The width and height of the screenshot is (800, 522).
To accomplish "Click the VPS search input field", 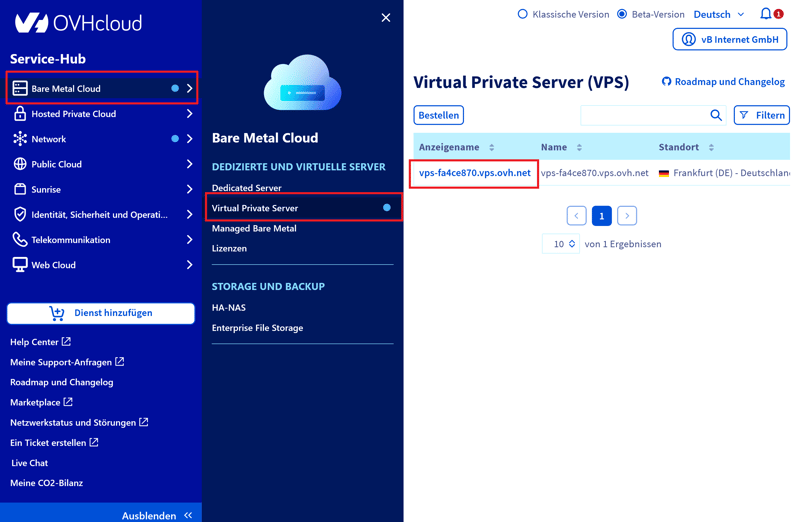I will click(644, 115).
